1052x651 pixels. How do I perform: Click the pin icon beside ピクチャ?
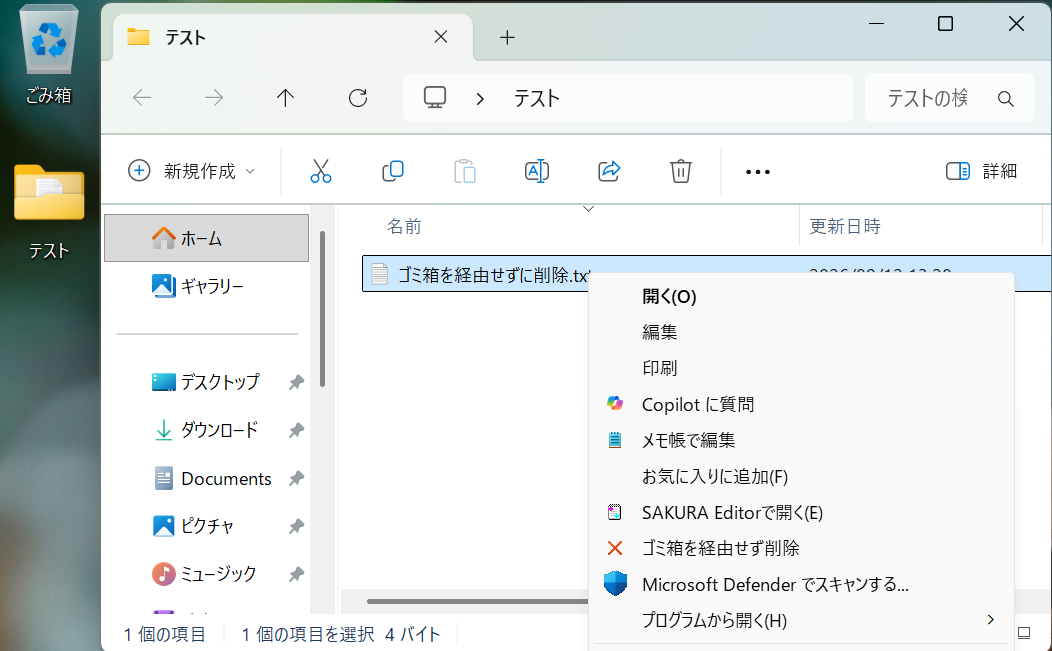tap(296, 526)
